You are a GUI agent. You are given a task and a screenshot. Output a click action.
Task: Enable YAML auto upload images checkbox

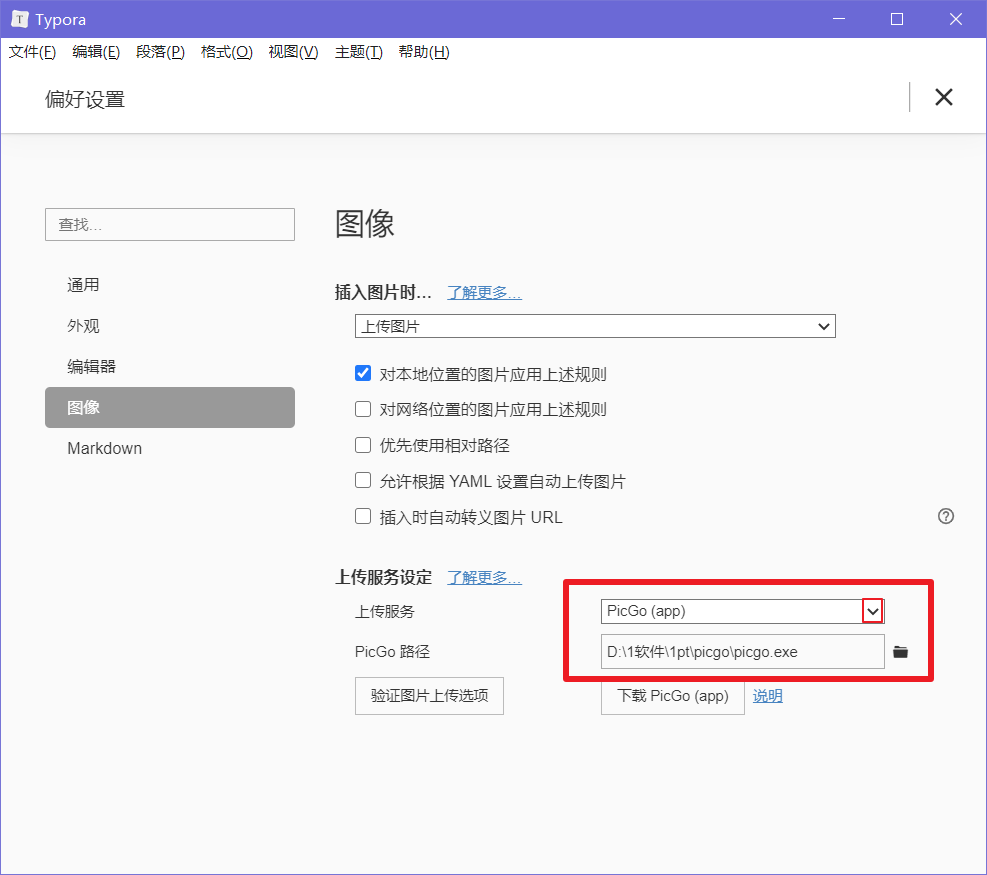(363, 480)
